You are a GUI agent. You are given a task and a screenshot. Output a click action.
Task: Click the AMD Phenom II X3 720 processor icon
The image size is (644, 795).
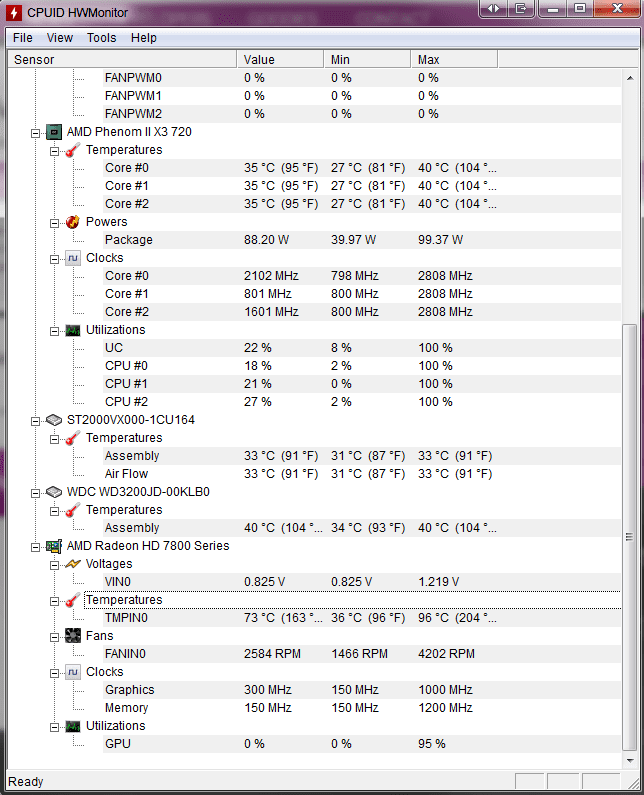[54, 132]
